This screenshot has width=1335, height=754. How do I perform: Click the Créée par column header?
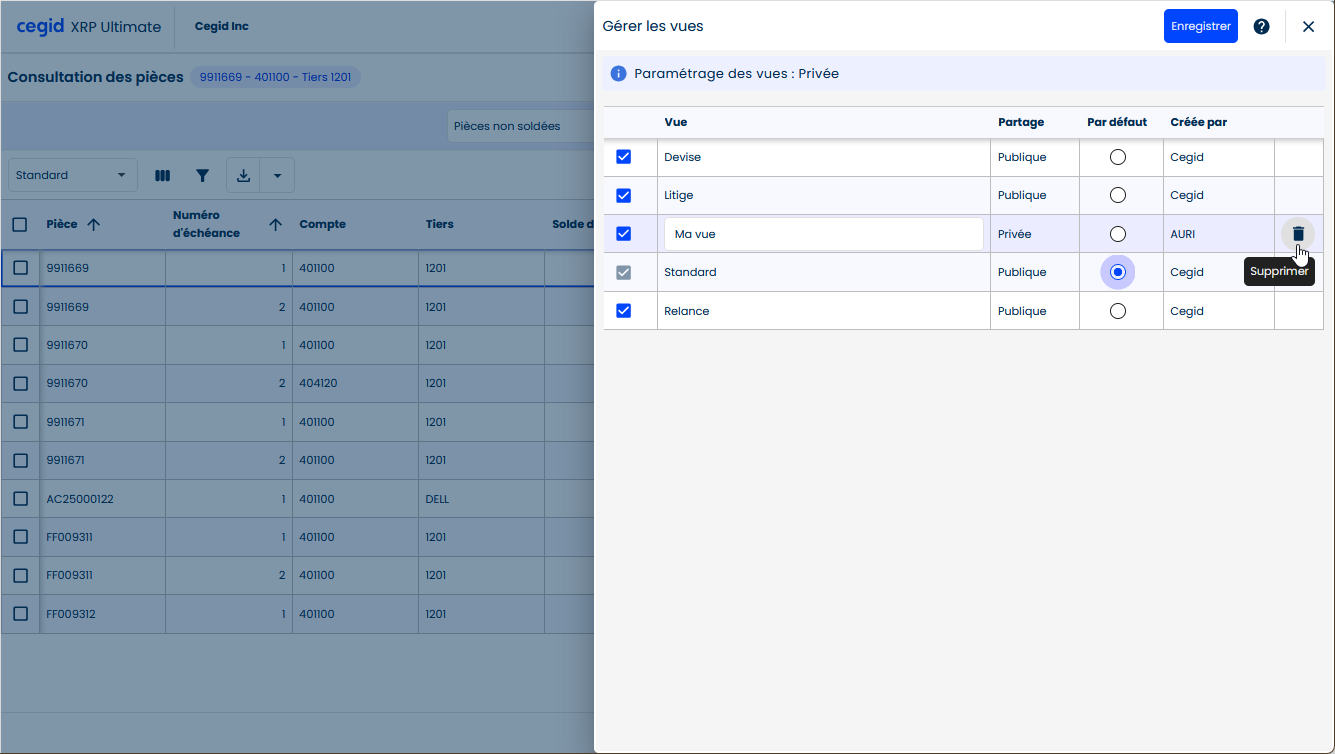click(x=1198, y=122)
